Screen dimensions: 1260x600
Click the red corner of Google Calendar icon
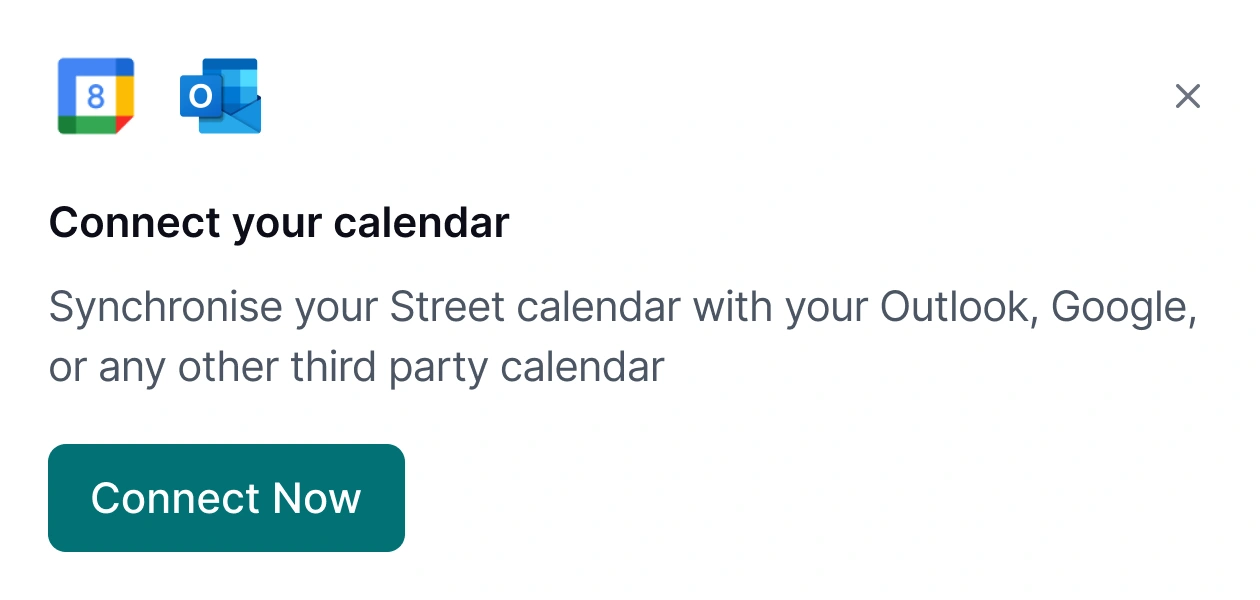click(x=124, y=124)
